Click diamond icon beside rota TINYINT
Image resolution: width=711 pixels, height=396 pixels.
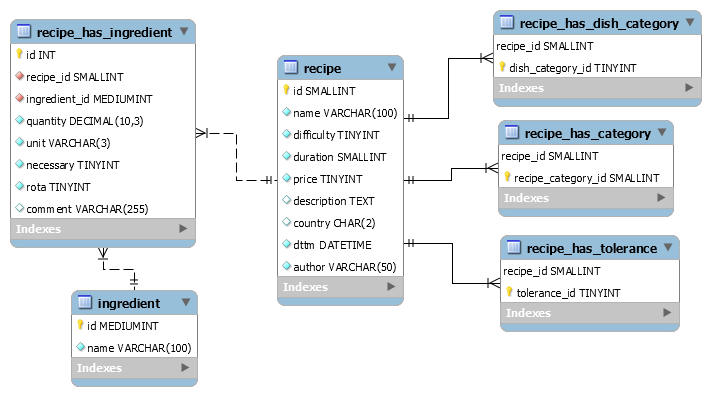[x=19, y=186]
